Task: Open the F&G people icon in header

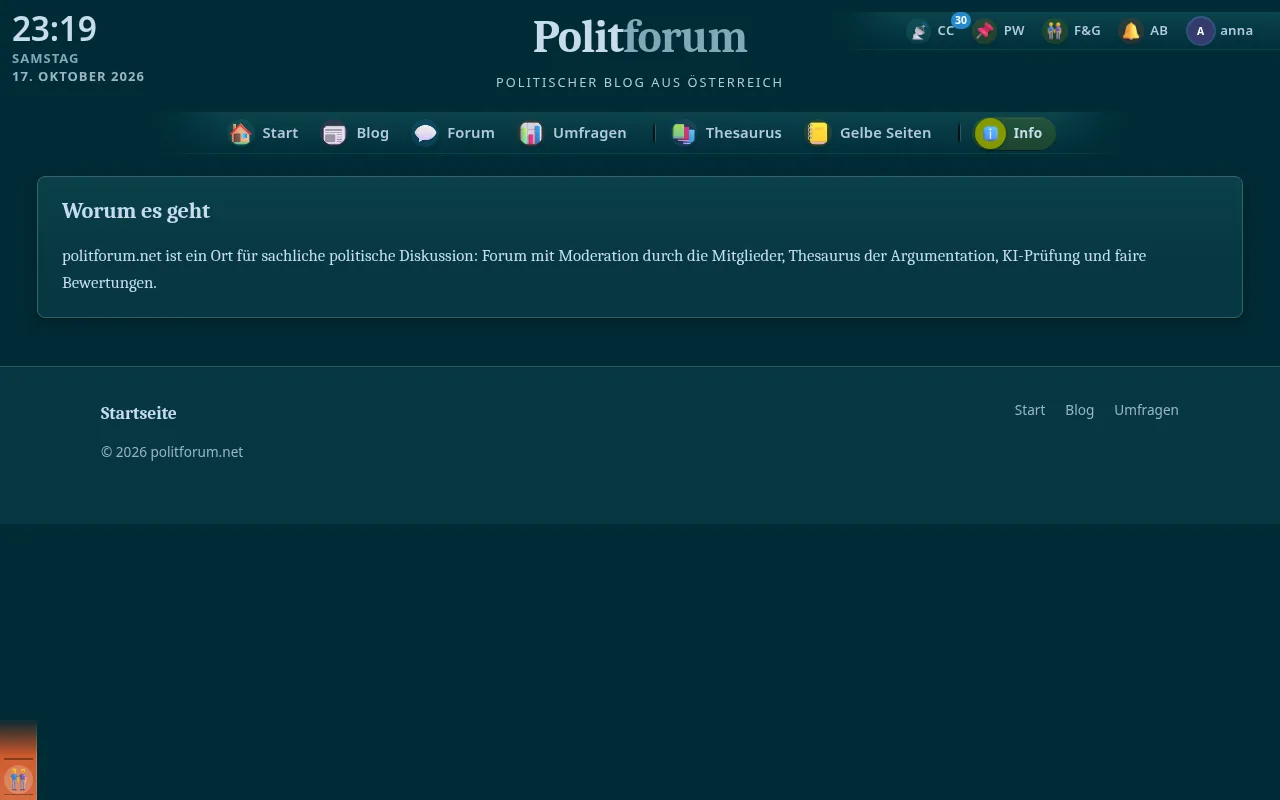Action: coord(1054,31)
